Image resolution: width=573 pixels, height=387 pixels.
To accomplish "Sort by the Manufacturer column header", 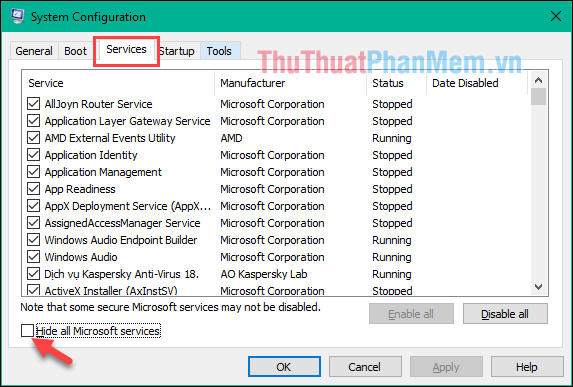I will click(291, 83).
